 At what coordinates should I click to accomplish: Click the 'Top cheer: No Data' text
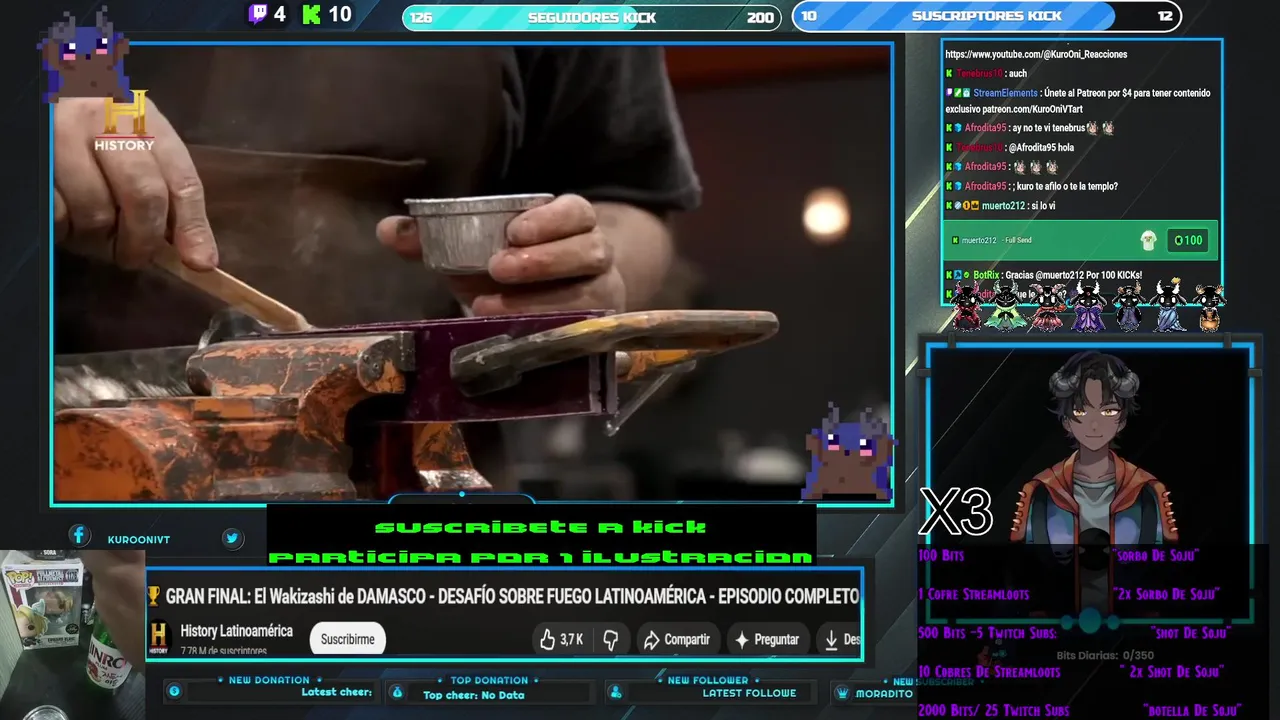pyautogui.click(x=473, y=695)
